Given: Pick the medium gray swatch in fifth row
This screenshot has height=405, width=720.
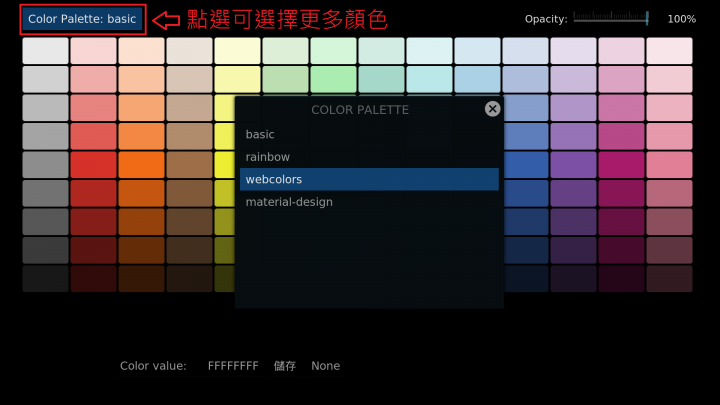Looking at the screenshot, I should point(45,164).
